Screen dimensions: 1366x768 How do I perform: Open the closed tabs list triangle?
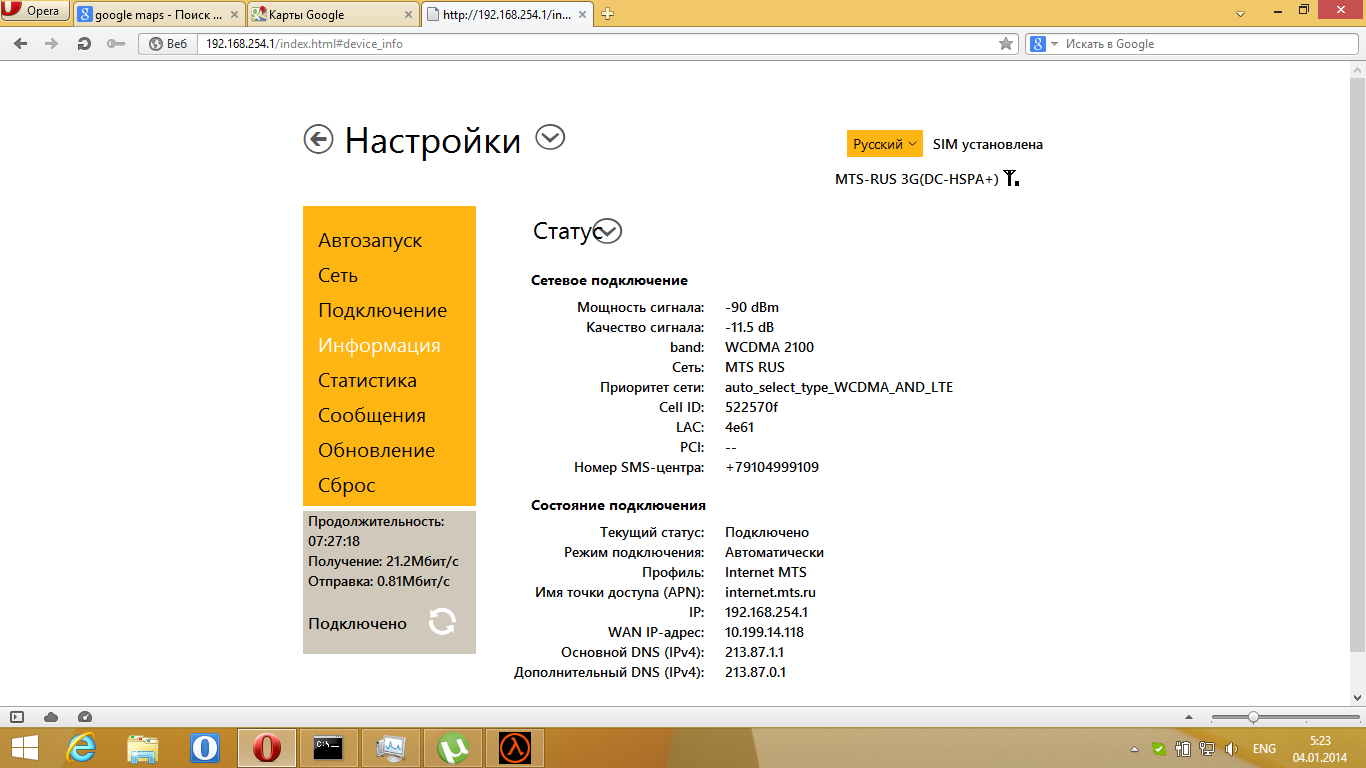1240,14
